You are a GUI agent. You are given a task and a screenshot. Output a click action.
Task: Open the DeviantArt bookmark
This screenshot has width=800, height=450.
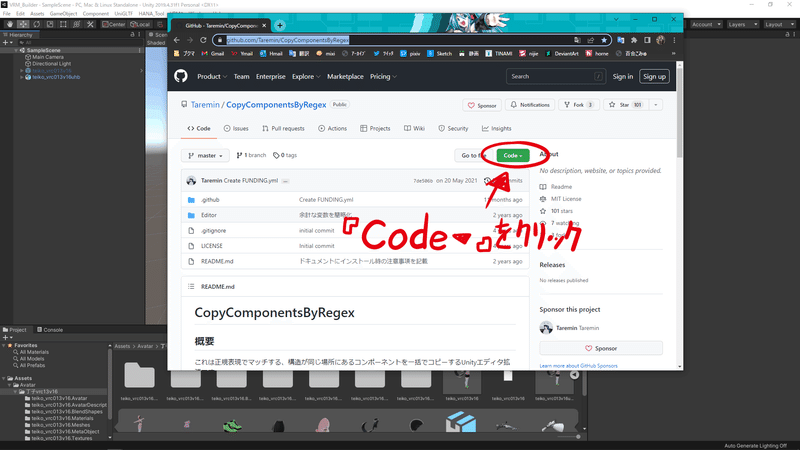[562, 53]
